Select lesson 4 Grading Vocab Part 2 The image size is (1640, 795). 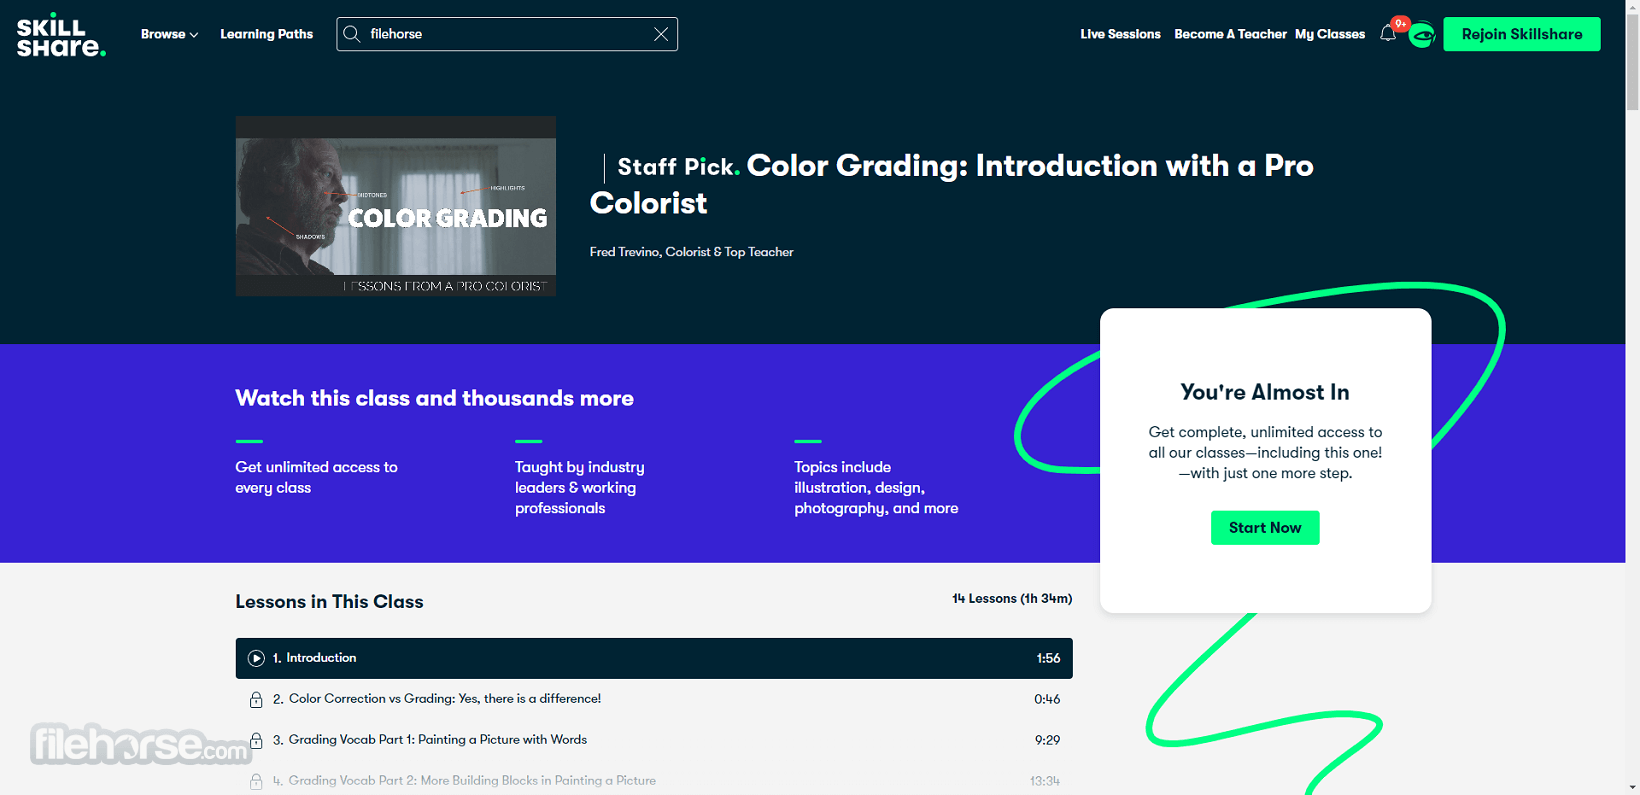point(654,781)
